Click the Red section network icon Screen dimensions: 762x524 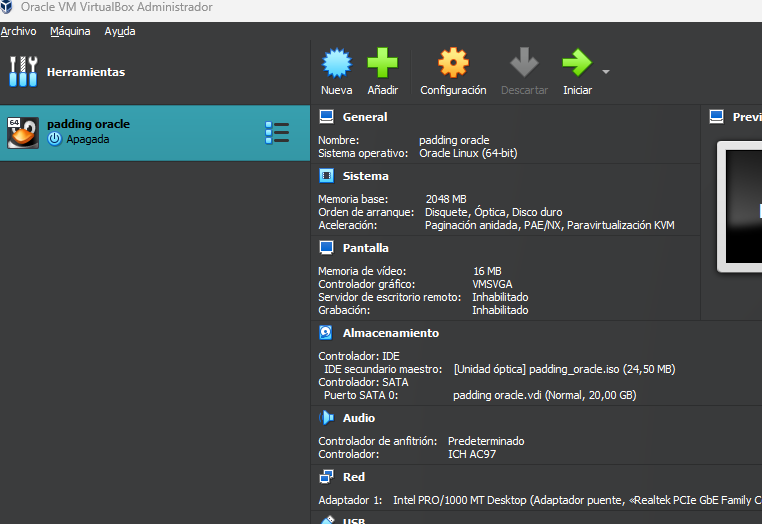(x=326, y=477)
